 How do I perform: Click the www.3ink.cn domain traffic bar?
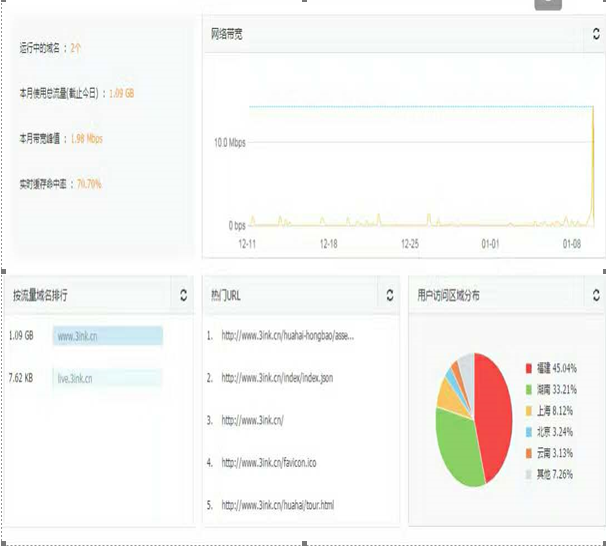108,336
